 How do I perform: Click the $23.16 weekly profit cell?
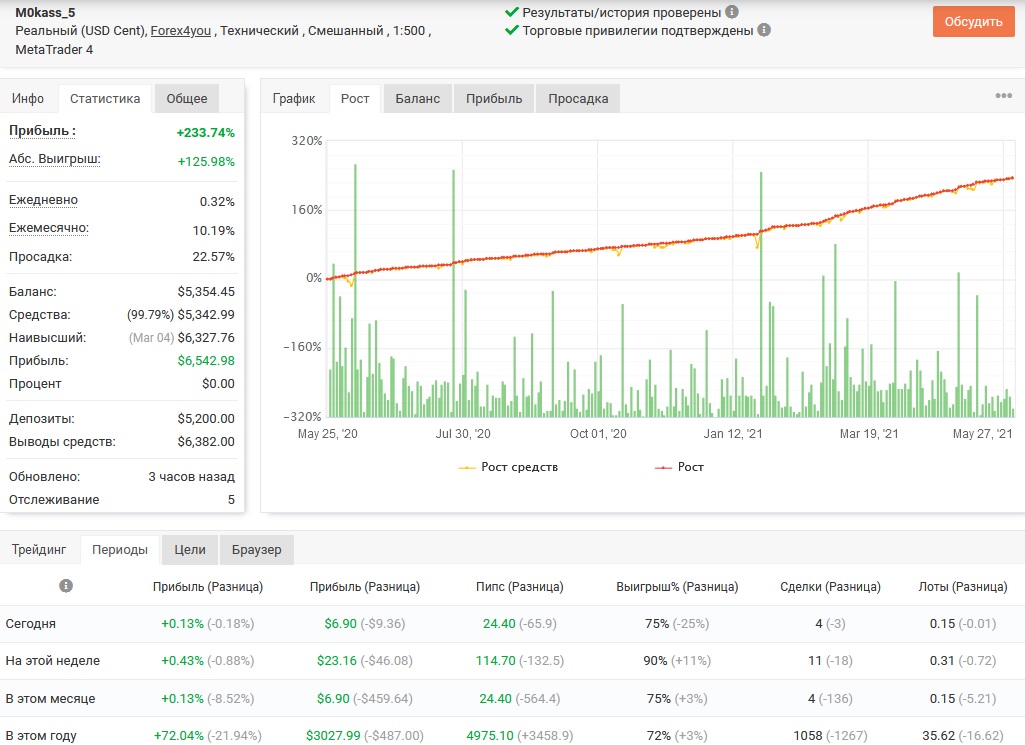point(337,661)
